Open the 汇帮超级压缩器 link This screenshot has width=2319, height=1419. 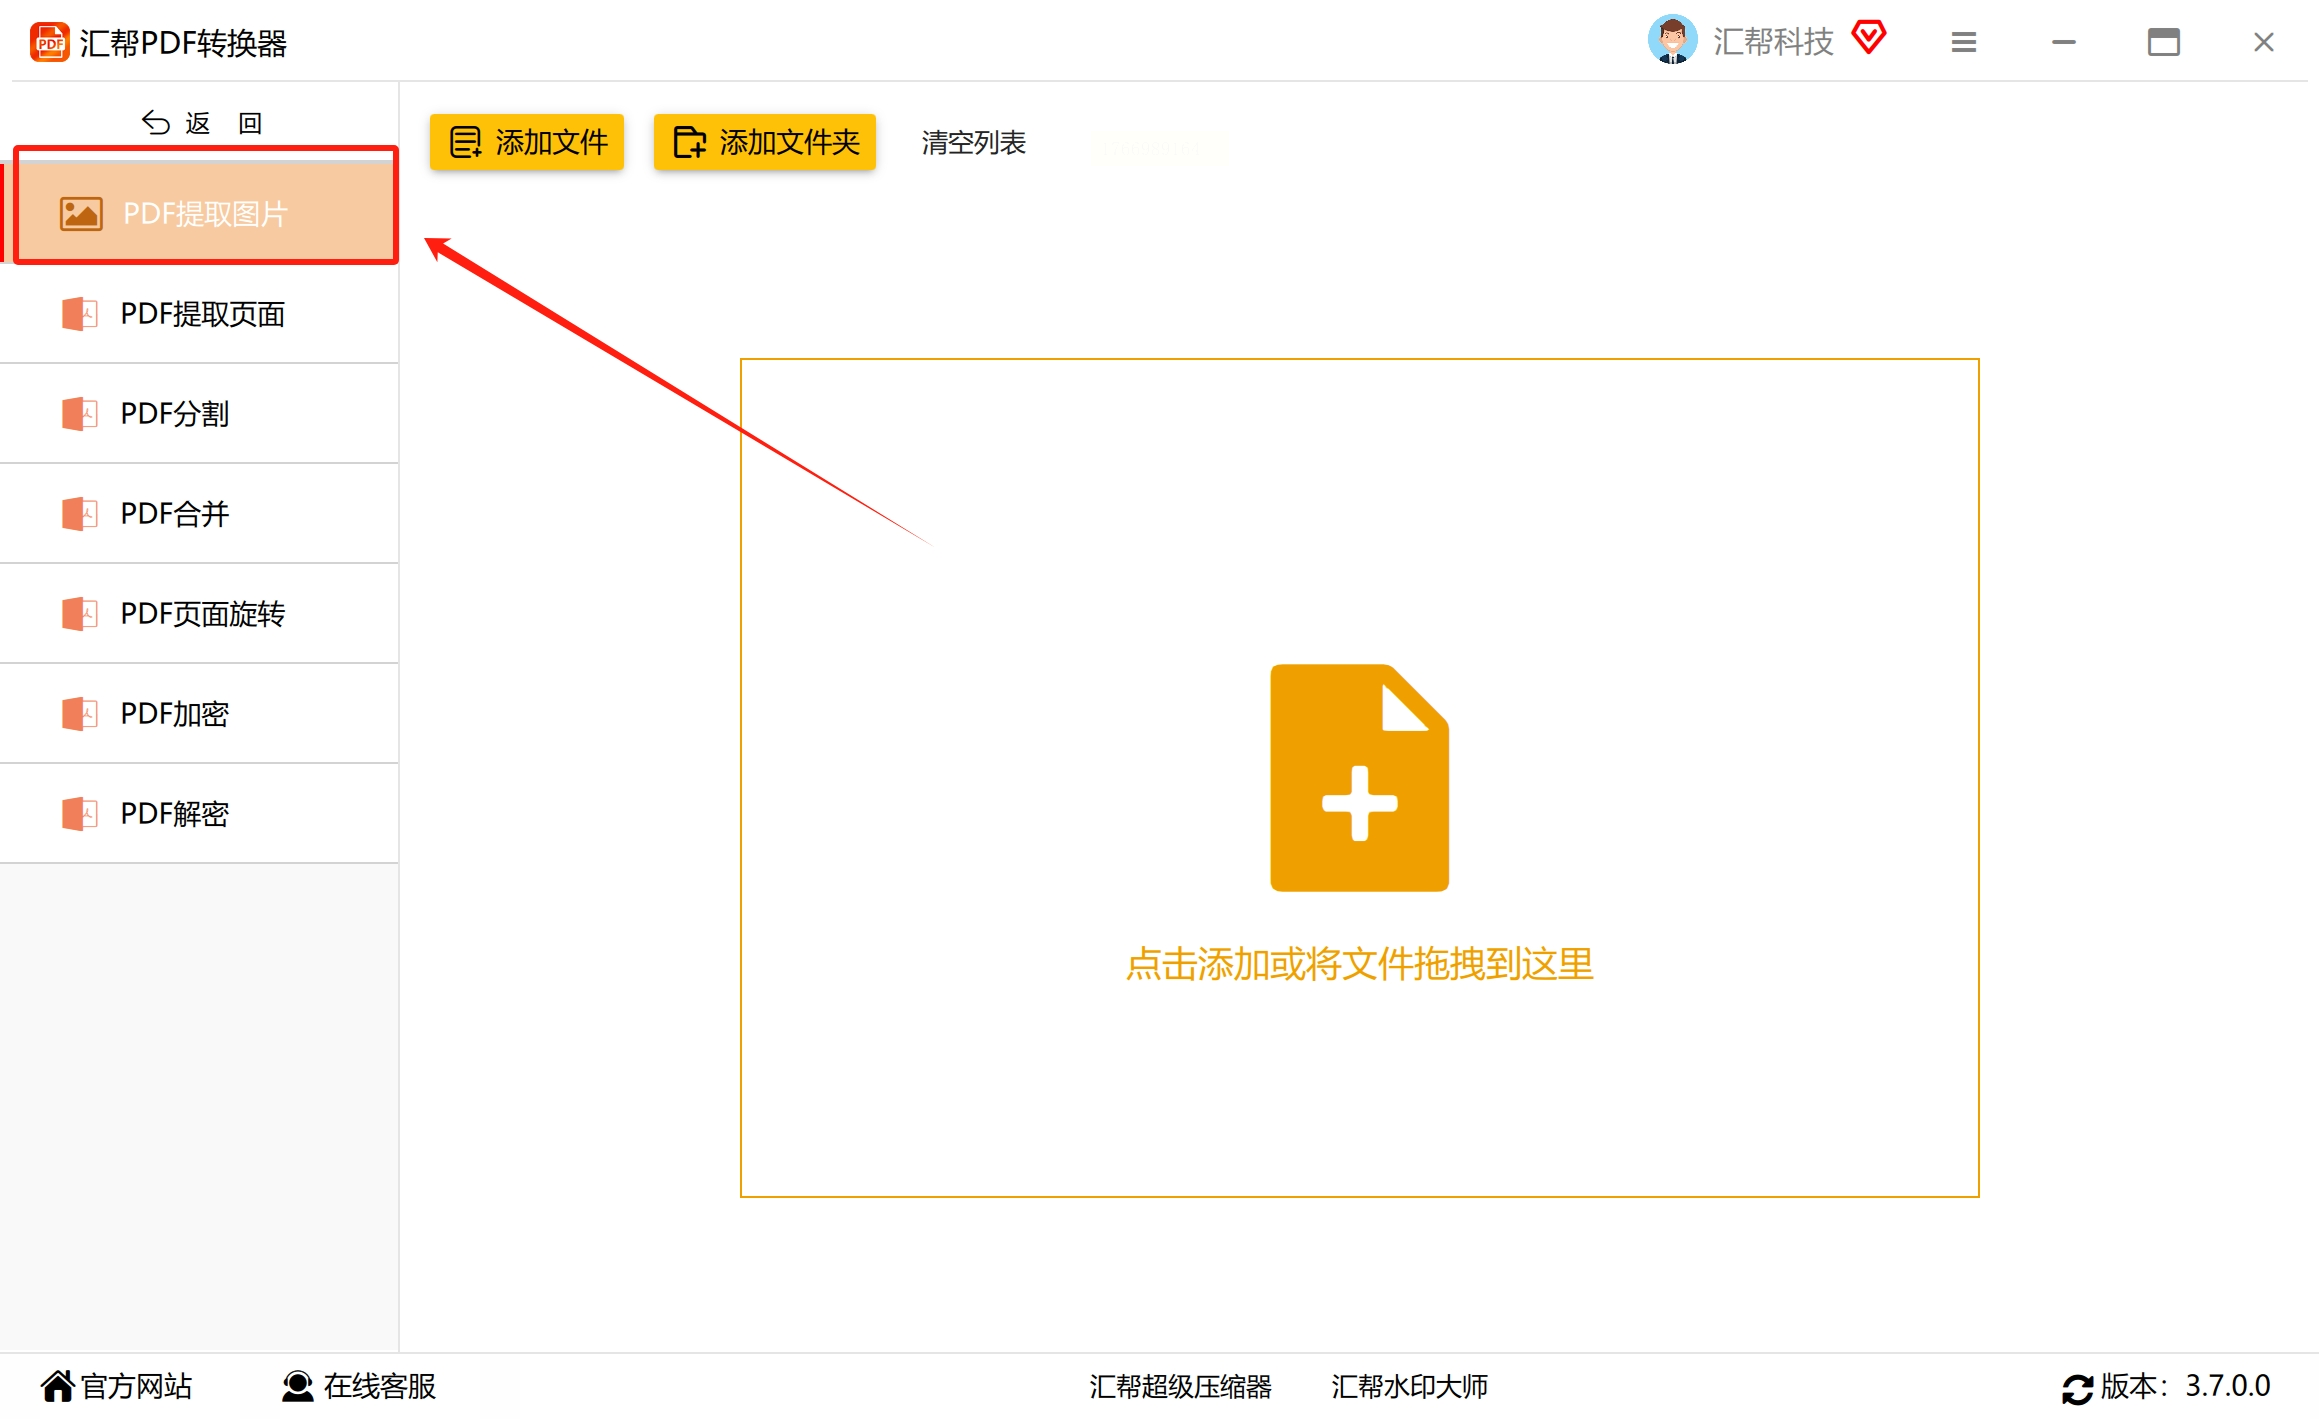1180,1386
